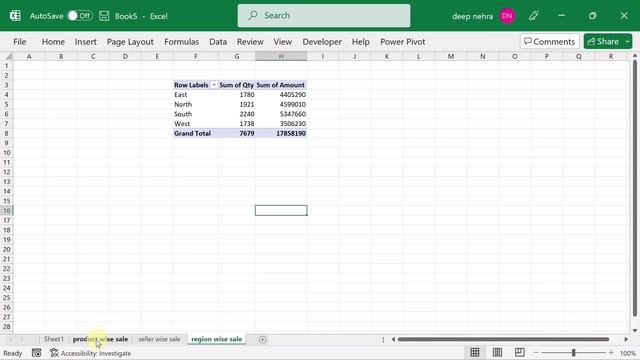Screen dimensions: 640x360
Task: Open the Help tab
Action: [x=360, y=42]
